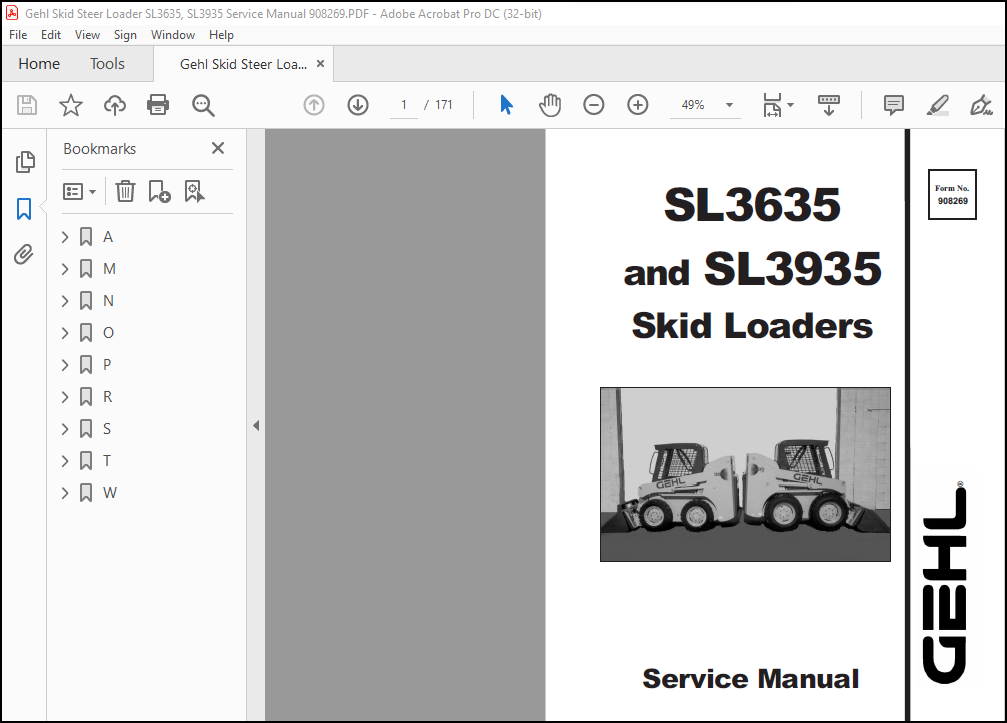Toggle the Bookmarks panel icon

tap(24, 209)
